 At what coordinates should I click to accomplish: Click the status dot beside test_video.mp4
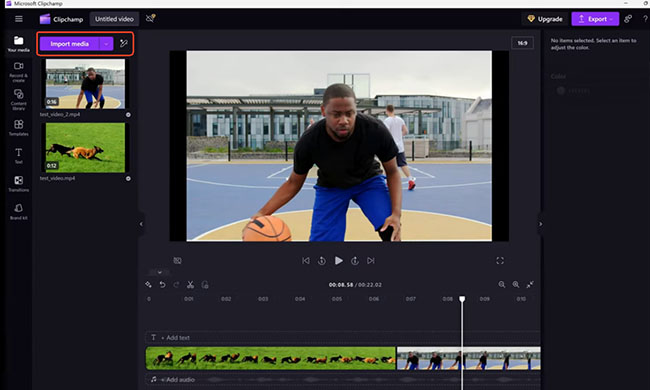[128, 179]
